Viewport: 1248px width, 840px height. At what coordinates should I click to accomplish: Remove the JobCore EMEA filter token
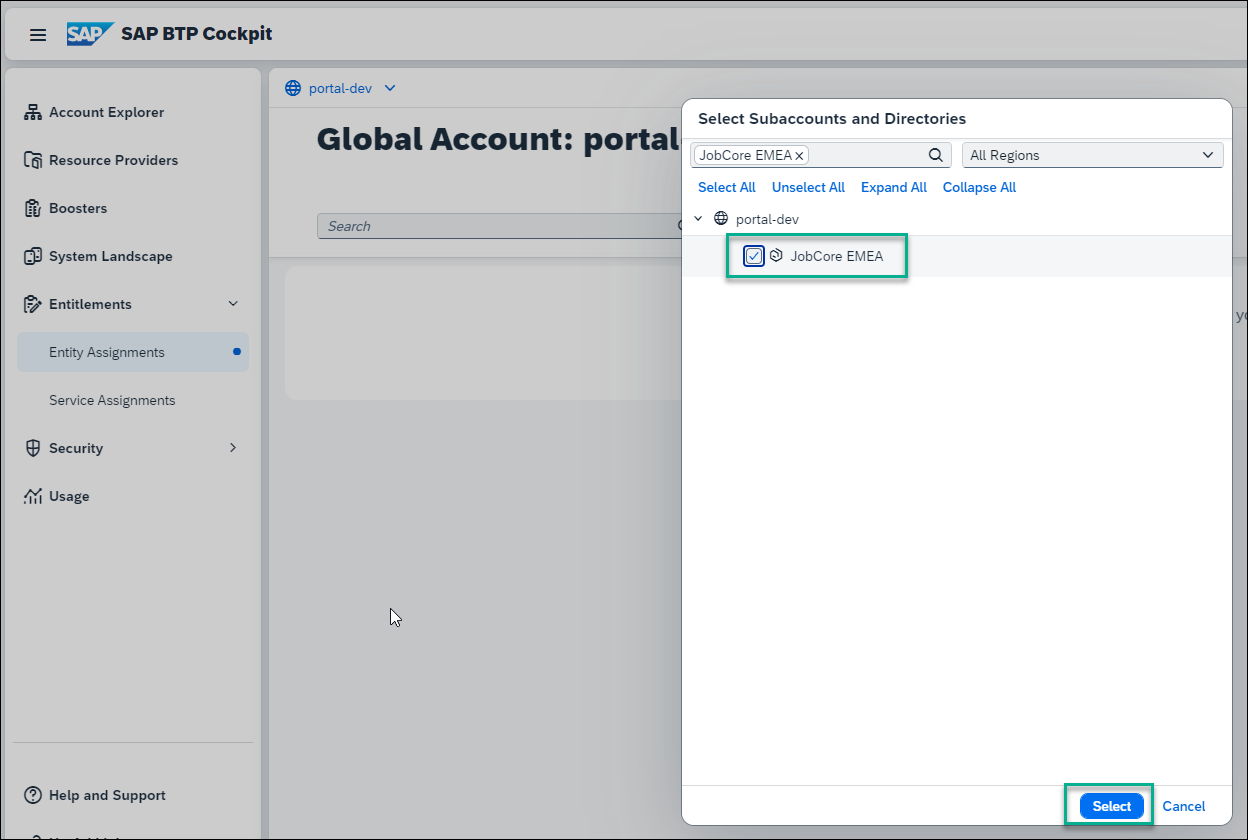point(799,156)
